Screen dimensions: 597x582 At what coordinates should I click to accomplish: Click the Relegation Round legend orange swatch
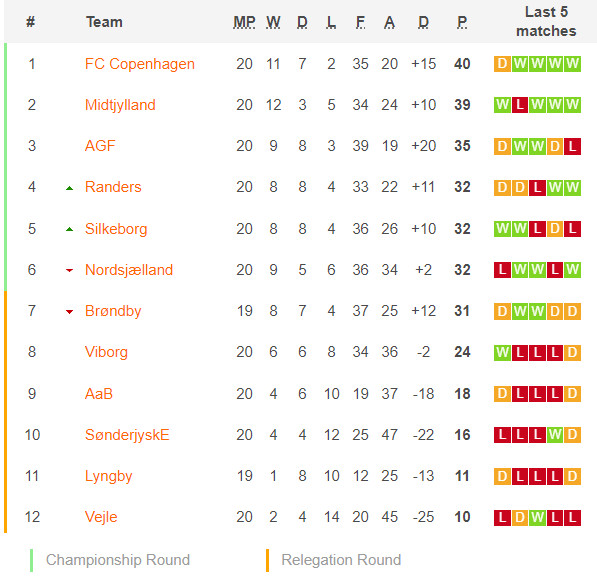(267, 560)
